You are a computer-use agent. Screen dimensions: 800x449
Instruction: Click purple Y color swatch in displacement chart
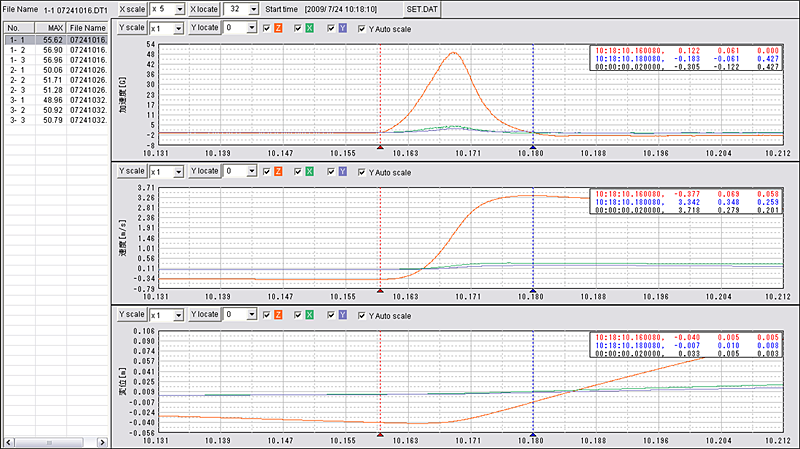342,315
